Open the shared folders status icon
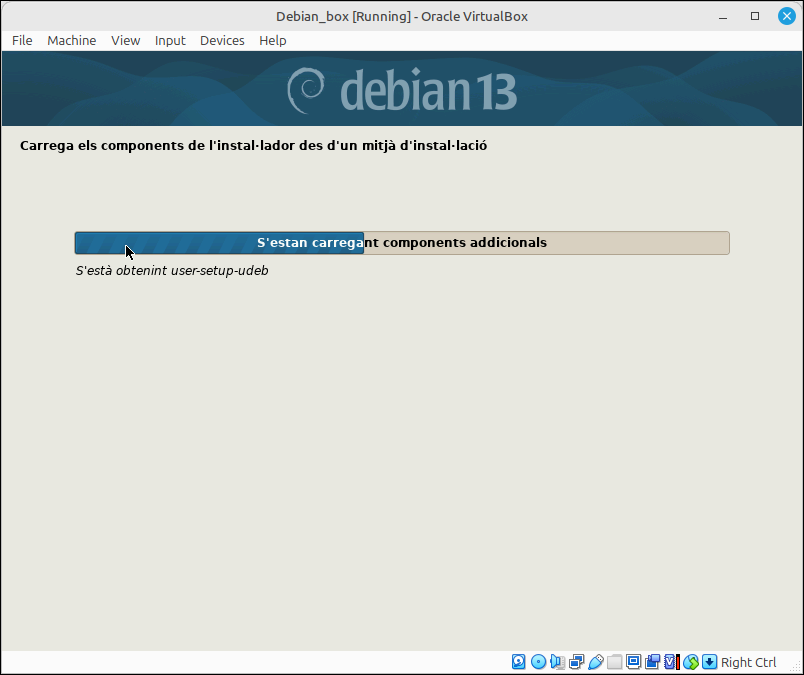 click(614, 662)
